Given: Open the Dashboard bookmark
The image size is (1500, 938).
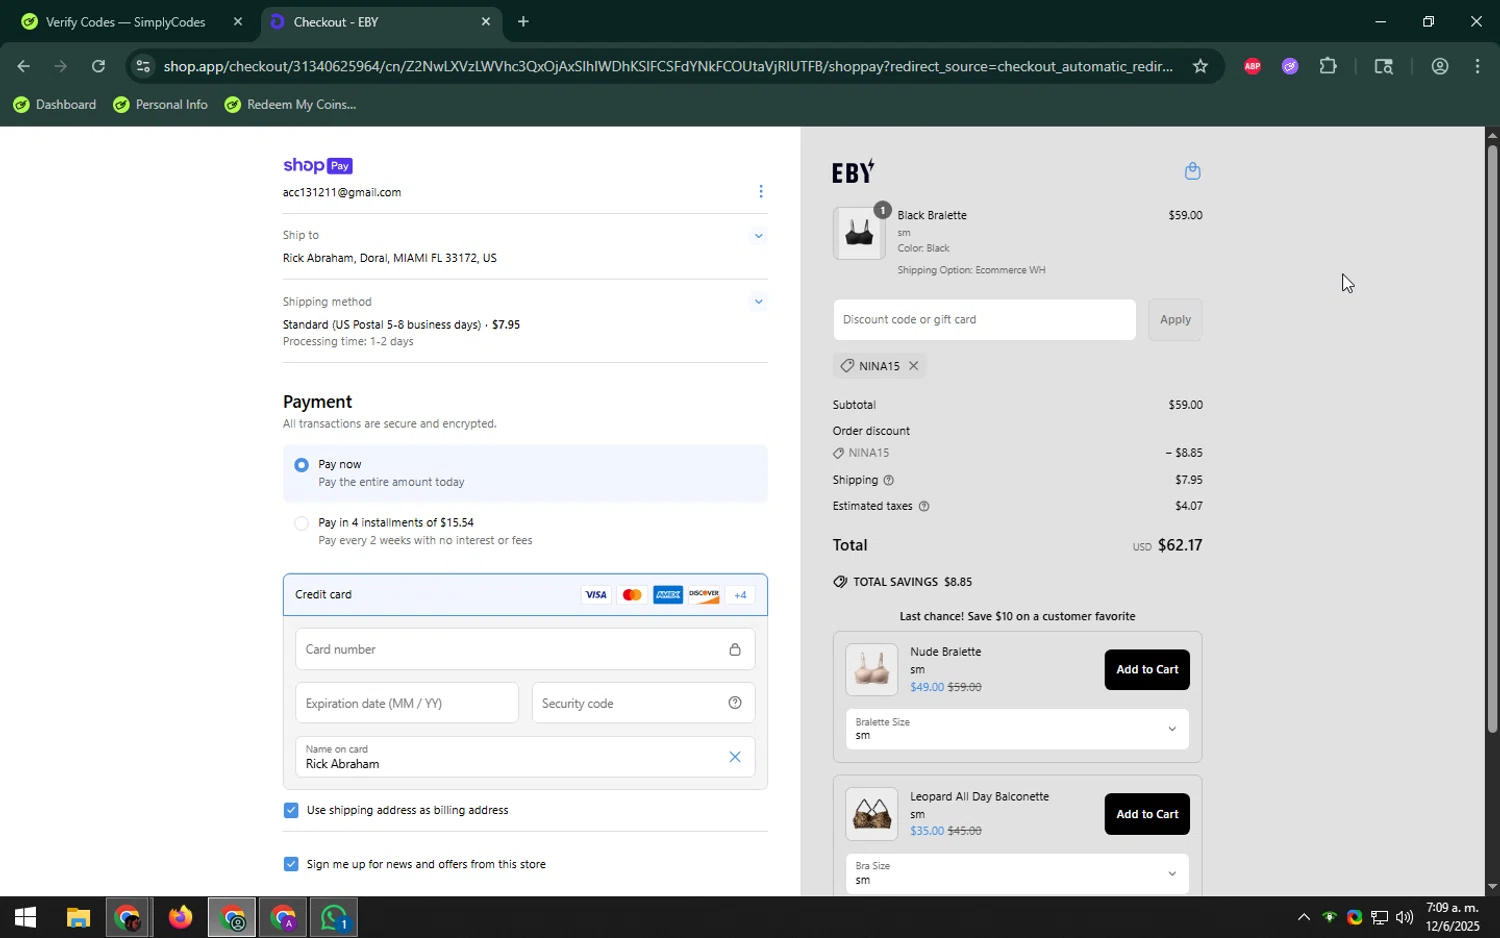Looking at the screenshot, I should [x=54, y=105].
